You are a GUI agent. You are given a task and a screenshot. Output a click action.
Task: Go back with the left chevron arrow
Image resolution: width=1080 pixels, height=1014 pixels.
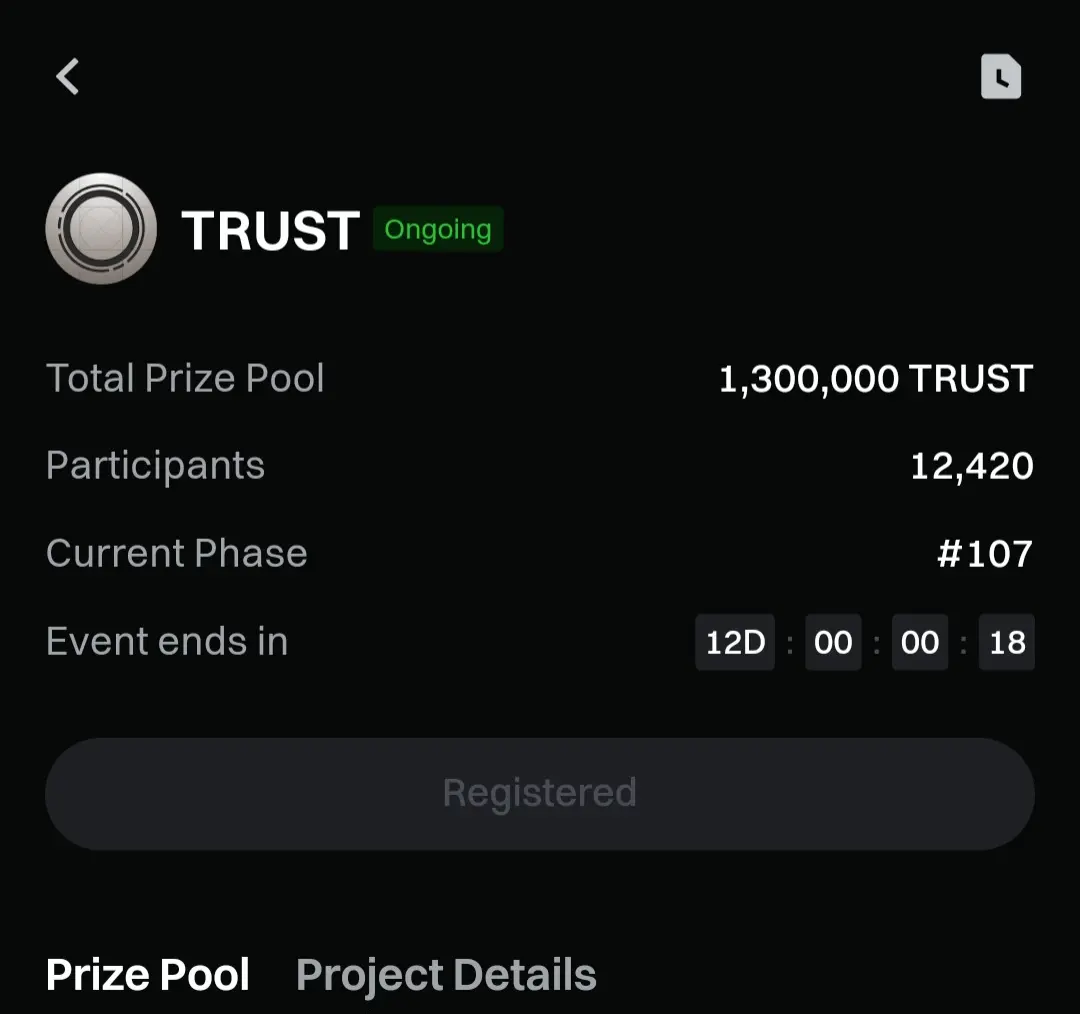68,76
